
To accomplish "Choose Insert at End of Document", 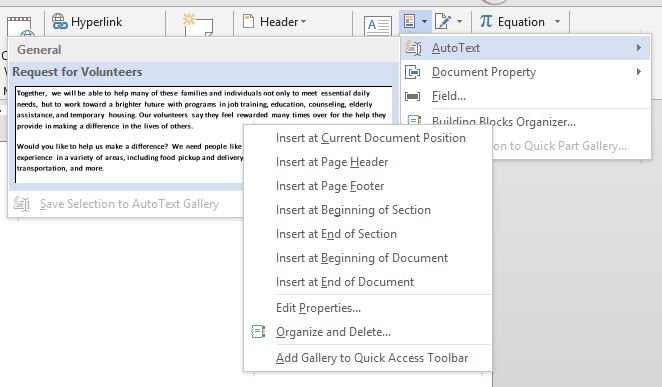I will tap(345, 282).
